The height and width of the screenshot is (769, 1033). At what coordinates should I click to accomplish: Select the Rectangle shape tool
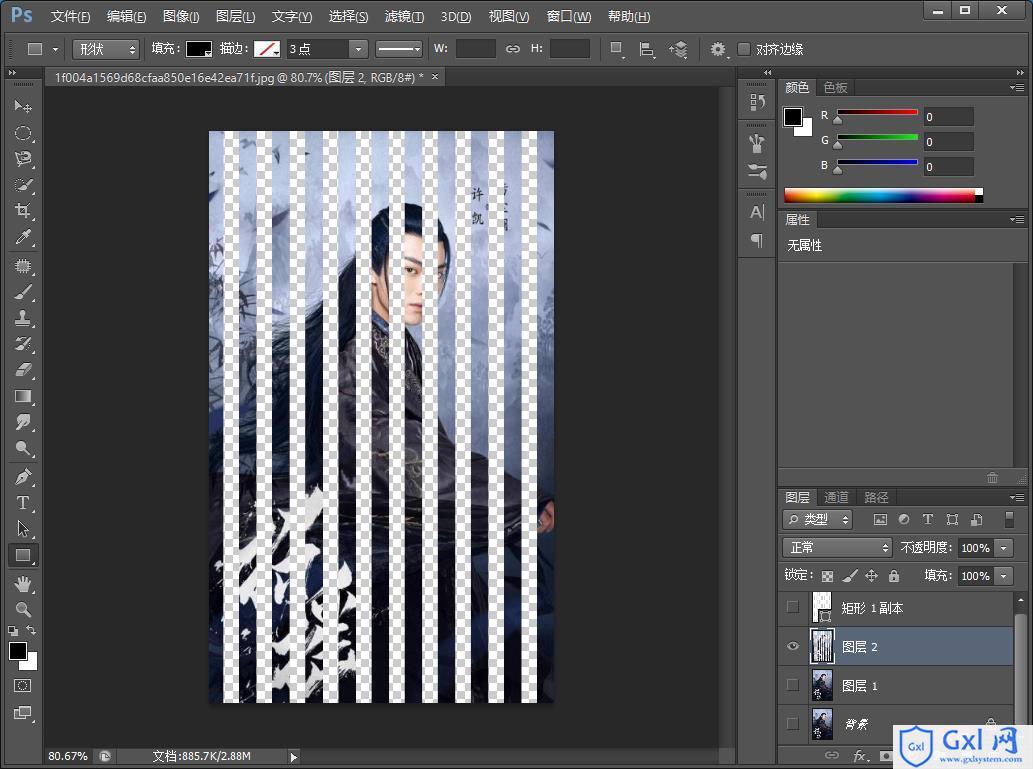[x=23, y=555]
